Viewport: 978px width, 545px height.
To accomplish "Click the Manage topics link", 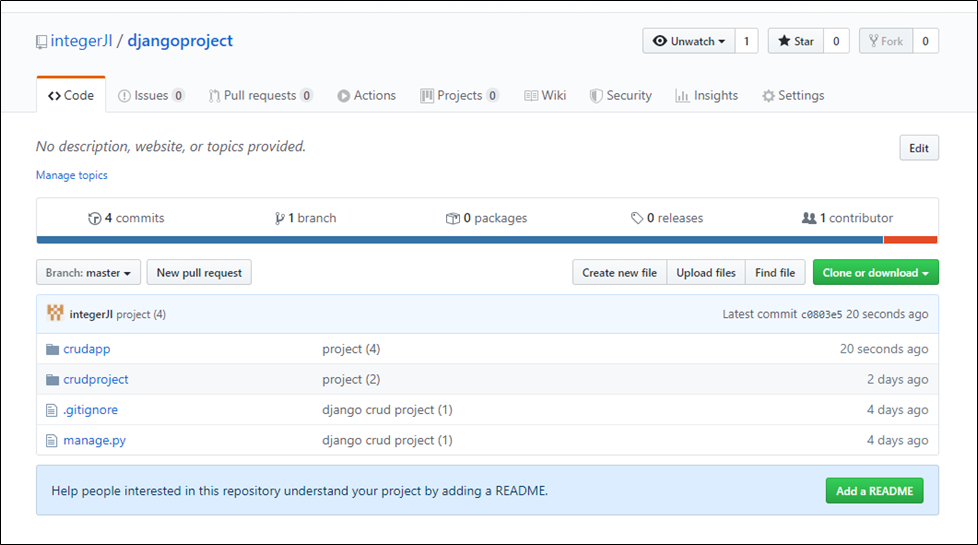I will 72,175.
